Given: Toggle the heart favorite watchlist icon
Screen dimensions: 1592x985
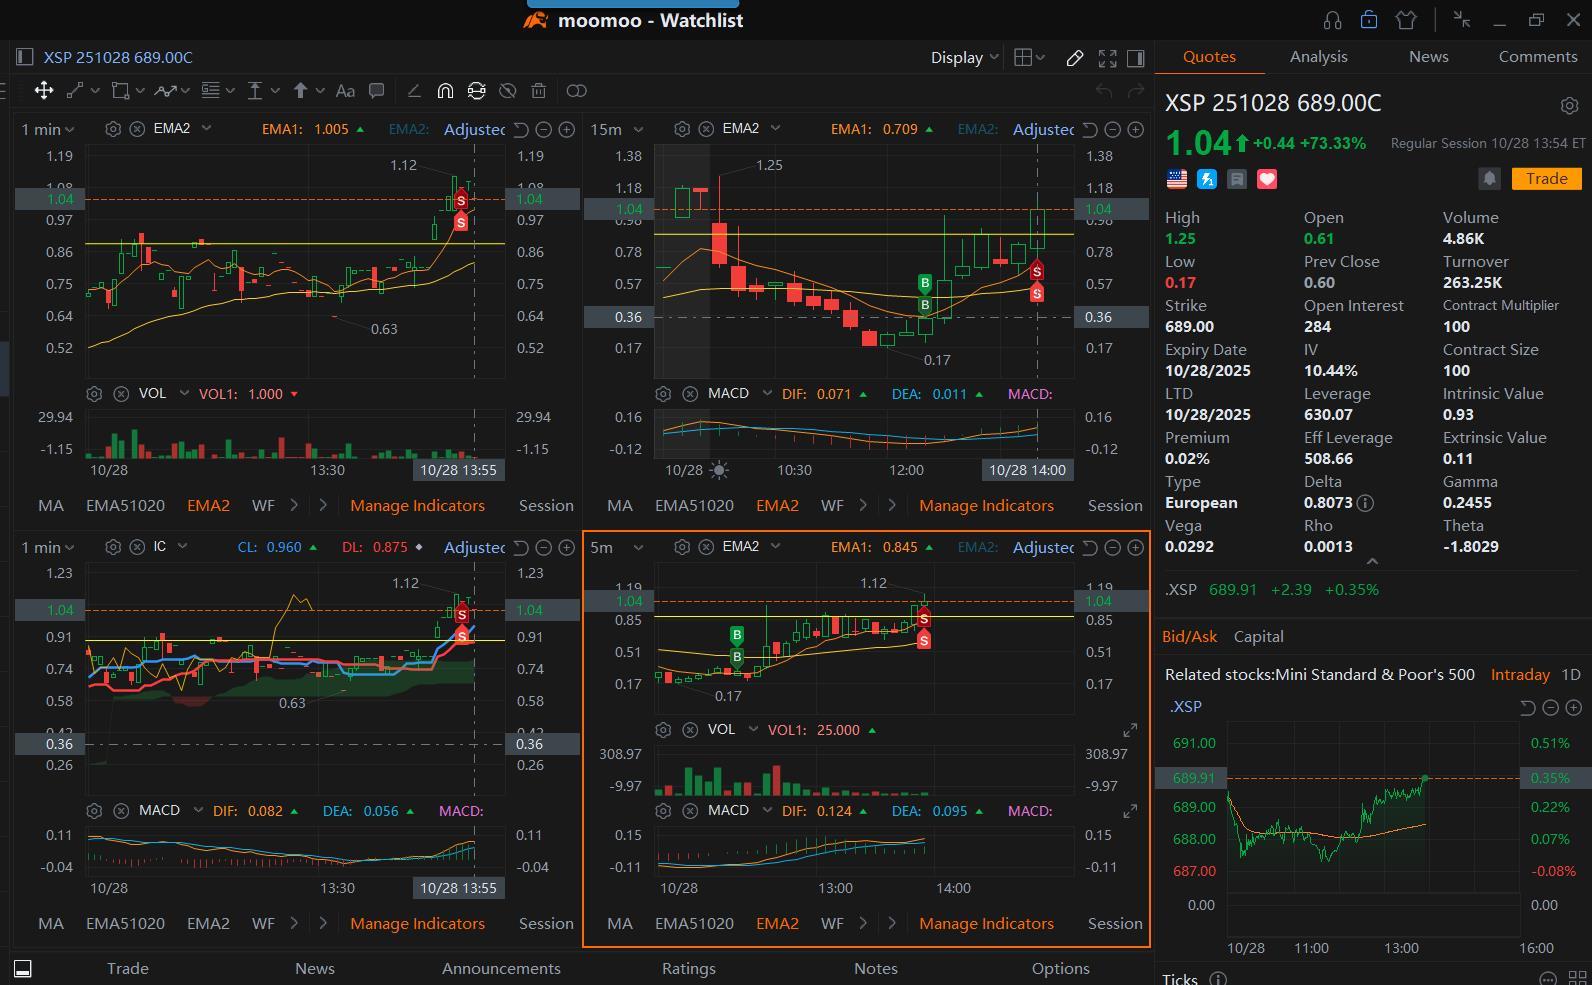Looking at the screenshot, I should point(1267,179).
